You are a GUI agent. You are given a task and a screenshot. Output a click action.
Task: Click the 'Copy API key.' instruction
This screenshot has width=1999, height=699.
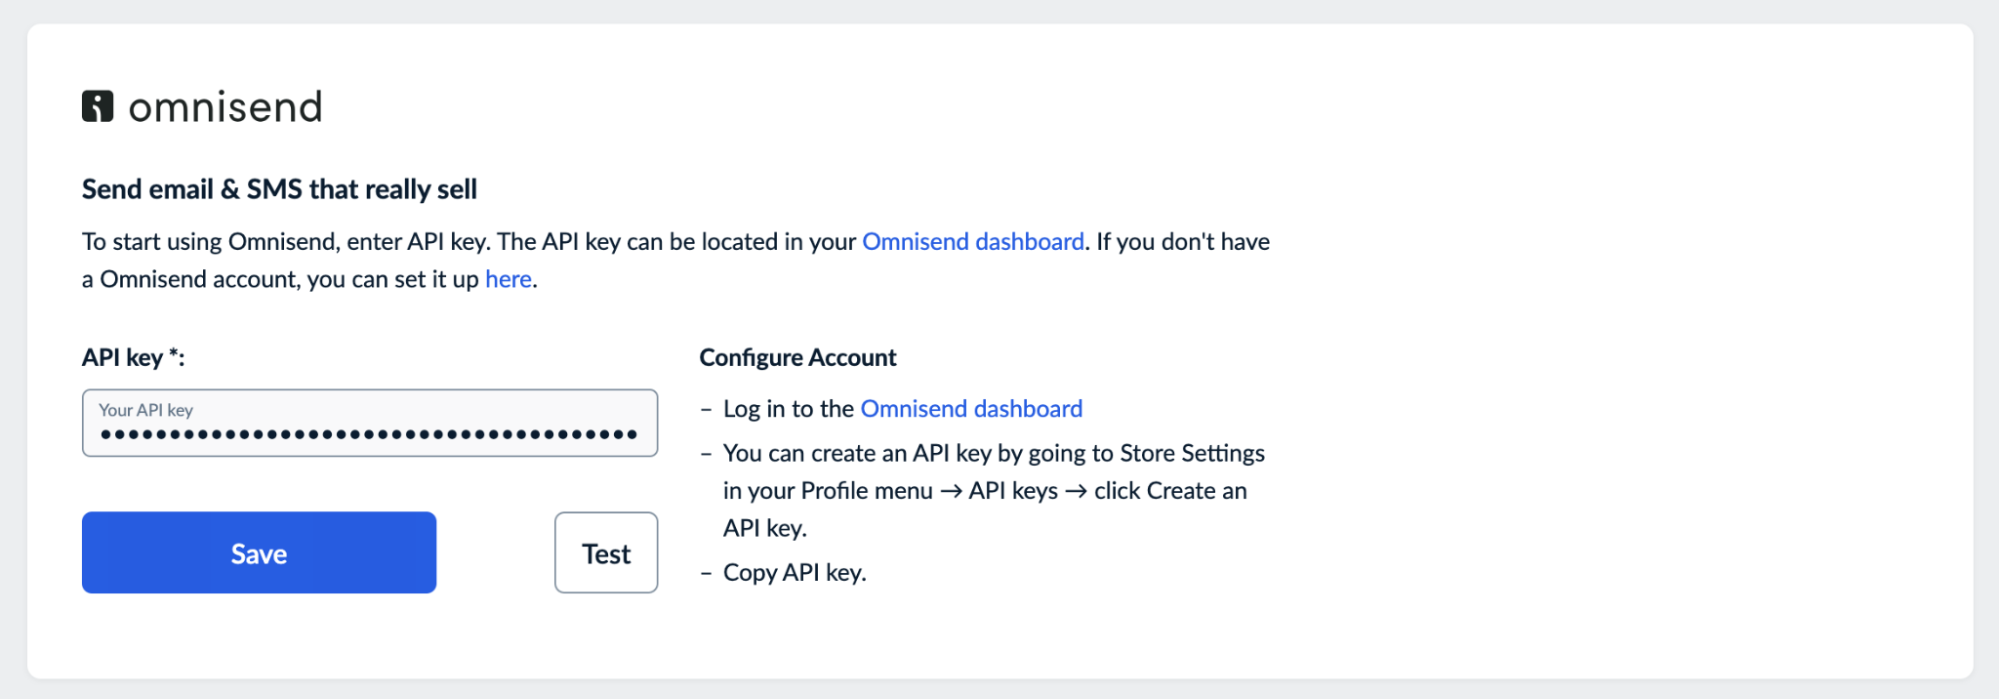click(794, 573)
